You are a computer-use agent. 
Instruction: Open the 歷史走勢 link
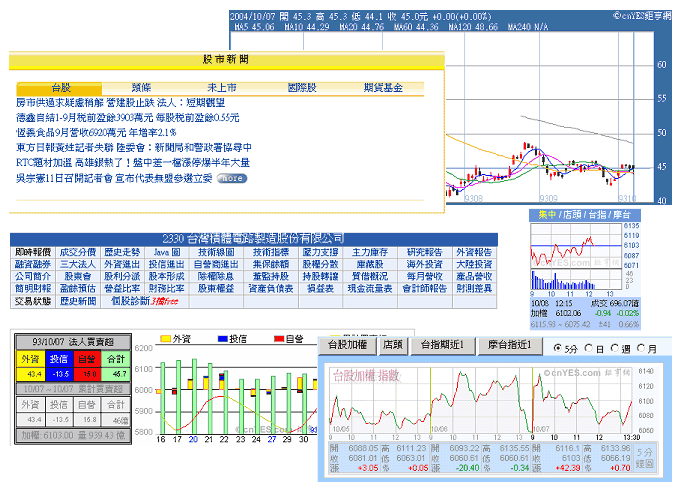point(122,252)
